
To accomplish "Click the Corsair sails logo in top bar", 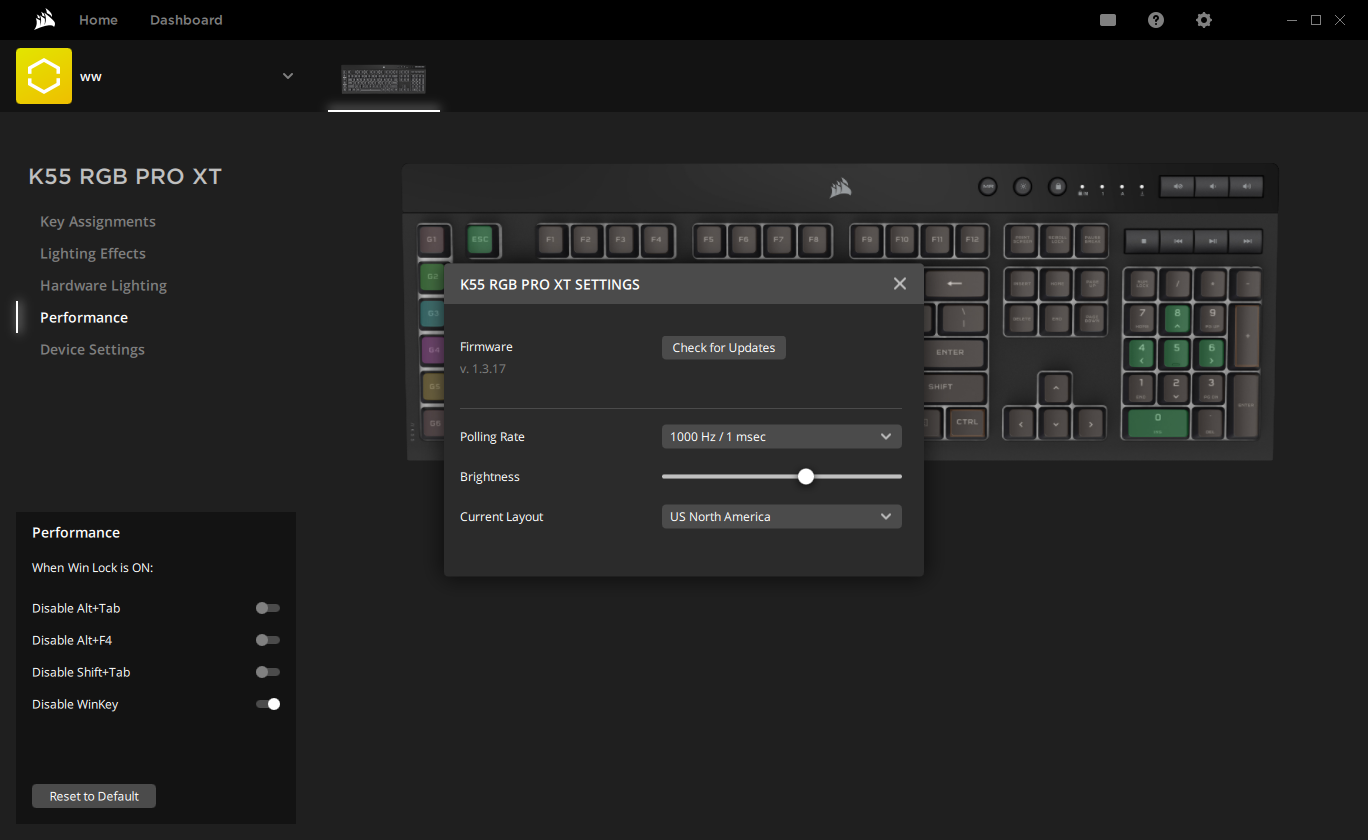I will [44, 20].
